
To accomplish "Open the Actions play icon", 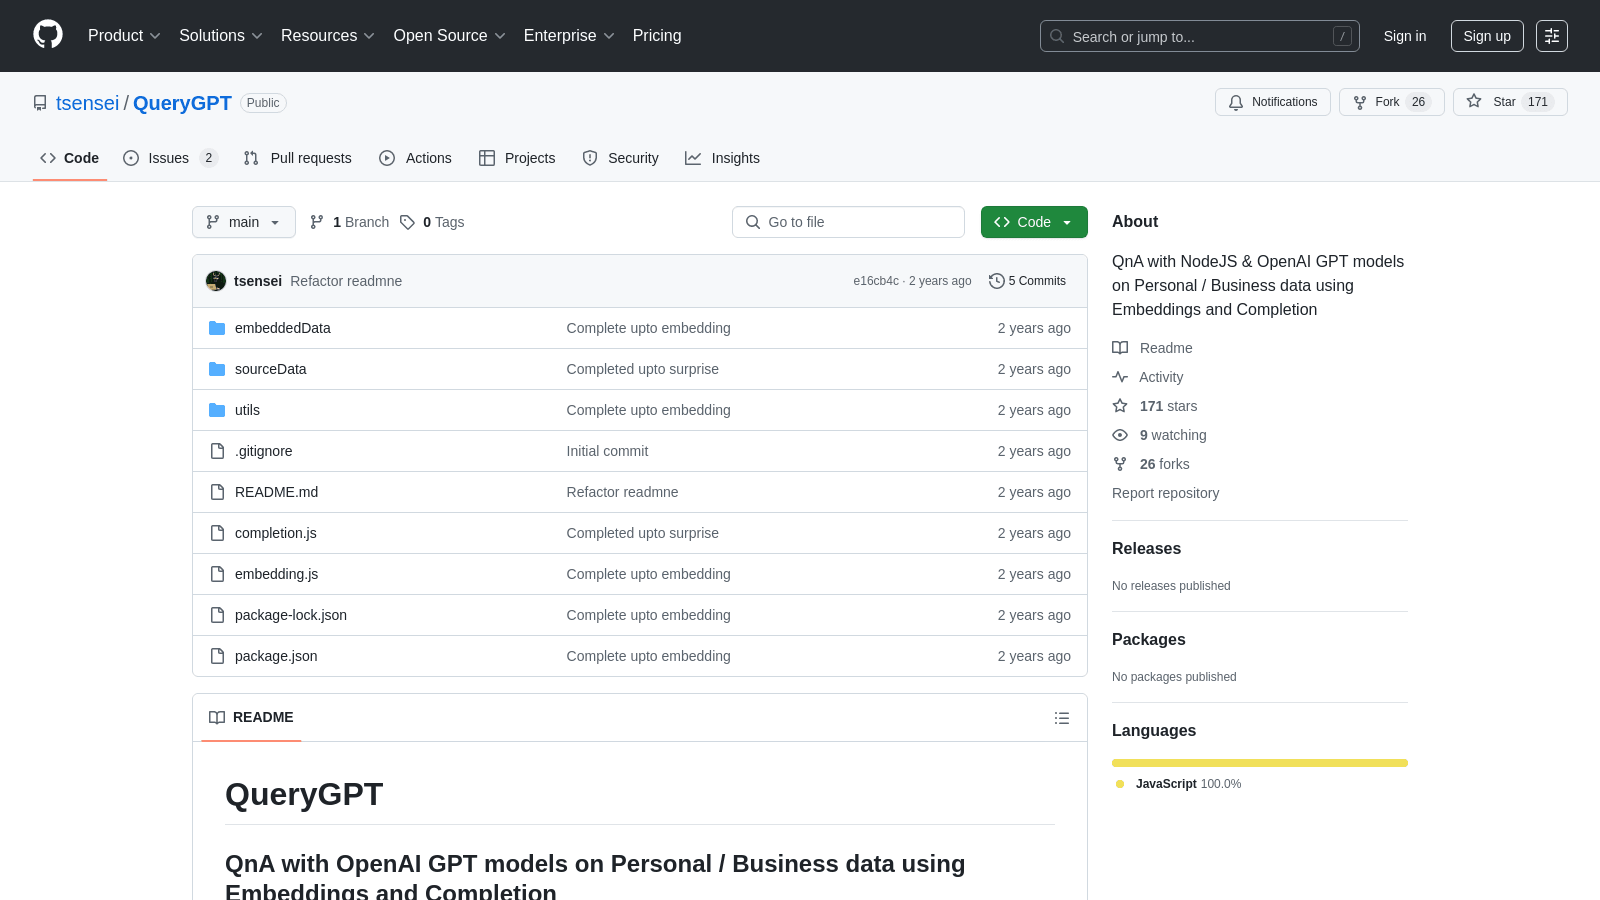I will tap(387, 158).
